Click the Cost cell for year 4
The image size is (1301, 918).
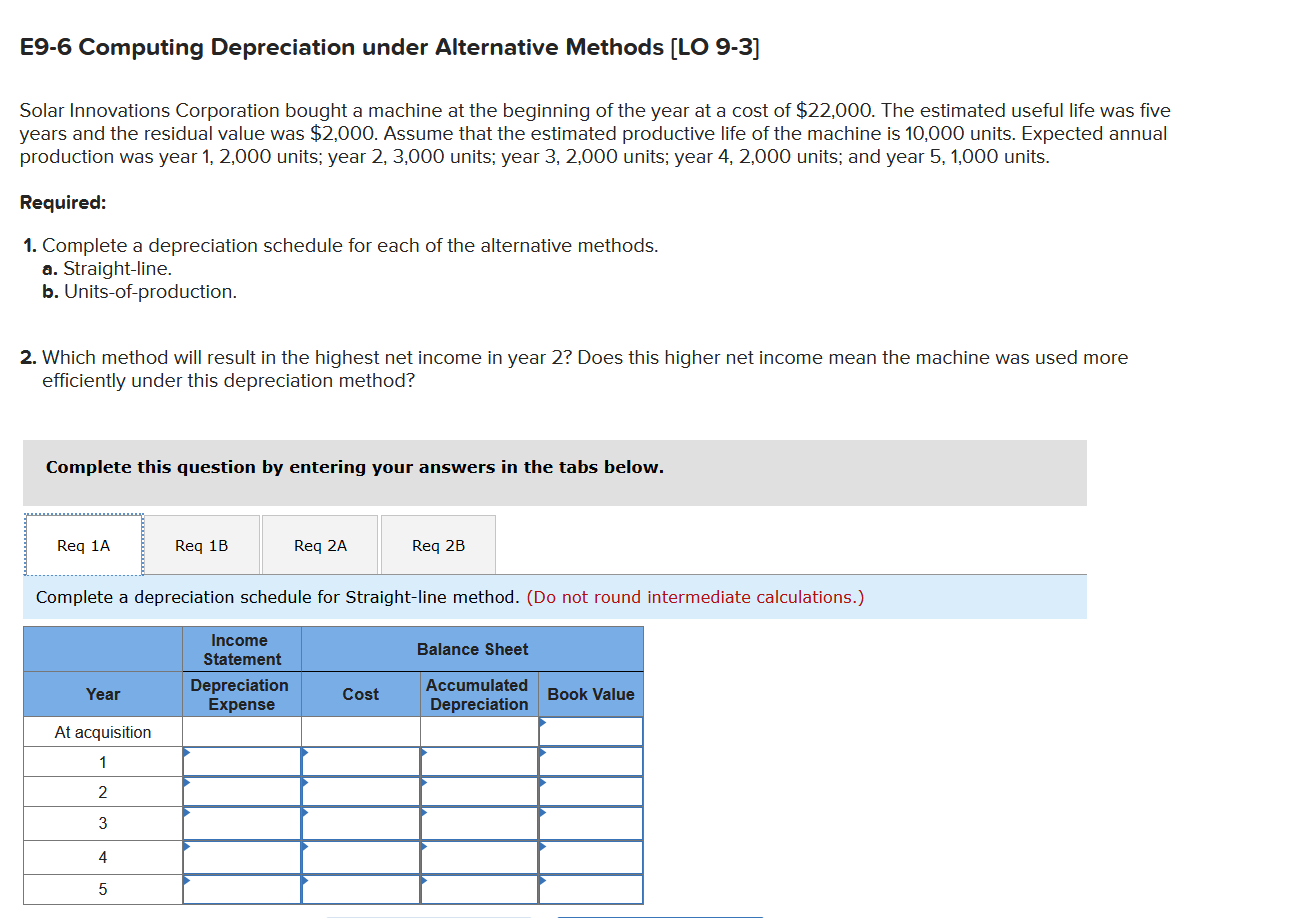361,856
